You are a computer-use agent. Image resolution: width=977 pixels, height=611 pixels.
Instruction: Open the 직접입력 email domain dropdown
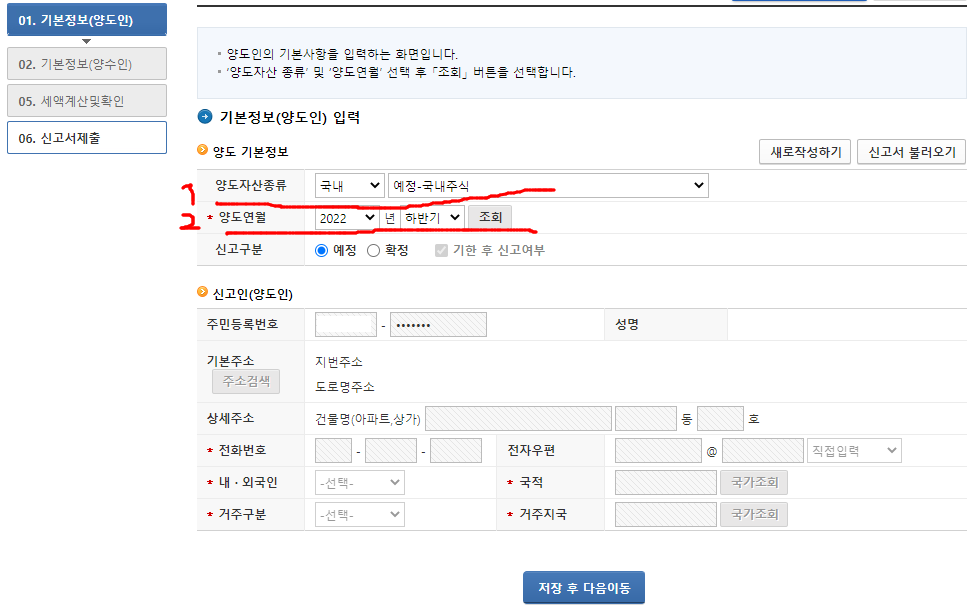(855, 450)
